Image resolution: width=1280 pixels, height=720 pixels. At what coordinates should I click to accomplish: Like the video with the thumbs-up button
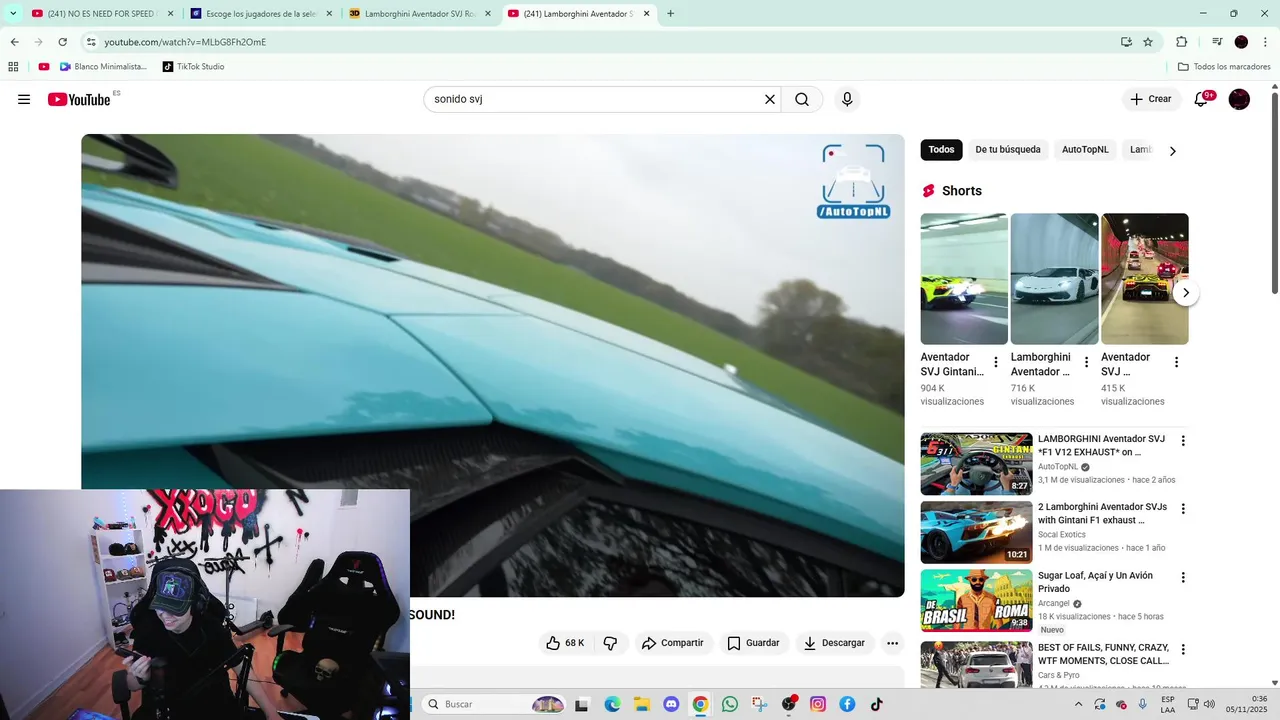coord(565,643)
